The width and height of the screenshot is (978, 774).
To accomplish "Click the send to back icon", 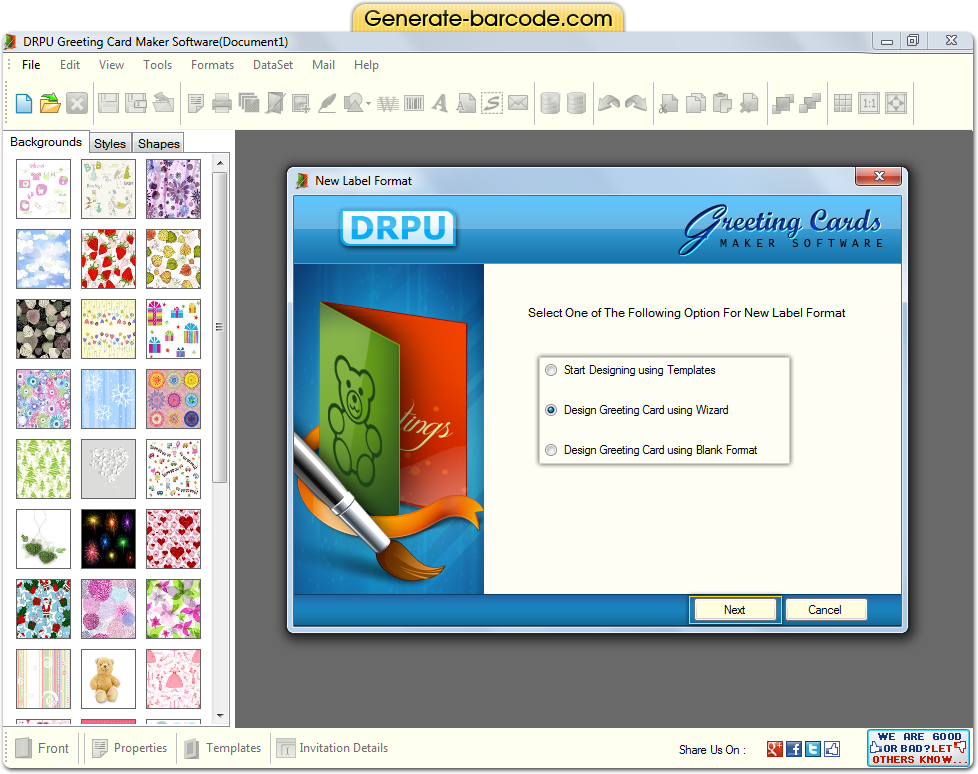I will [809, 103].
